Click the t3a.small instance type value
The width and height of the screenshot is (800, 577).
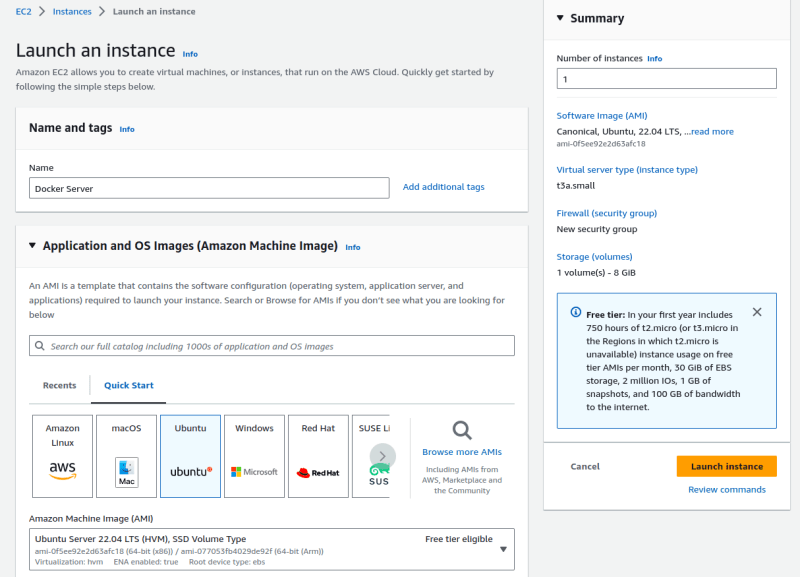[576, 186]
